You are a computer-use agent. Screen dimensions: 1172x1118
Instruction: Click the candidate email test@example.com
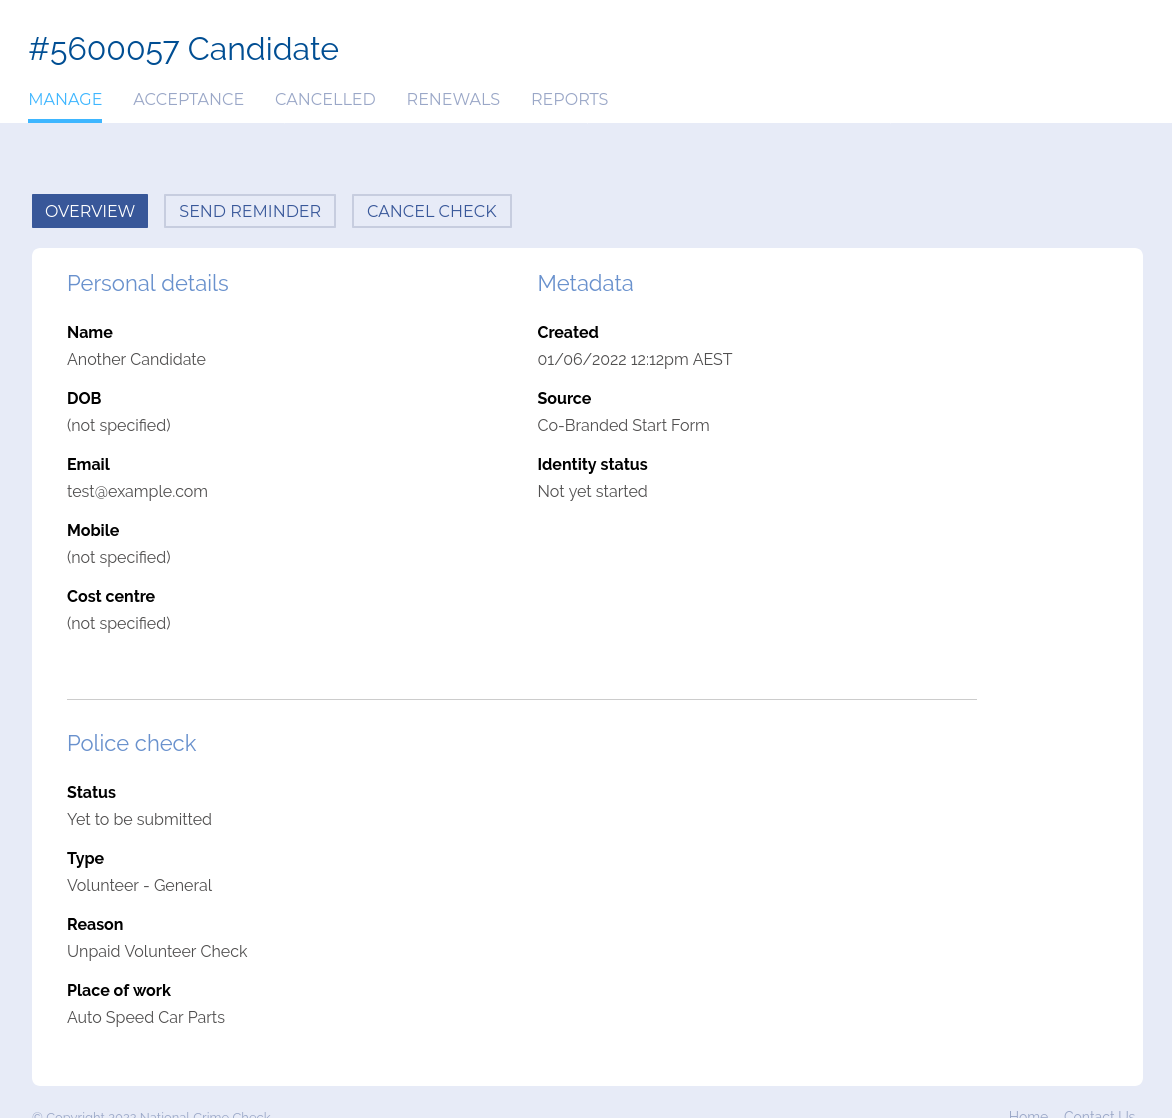tap(137, 491)
